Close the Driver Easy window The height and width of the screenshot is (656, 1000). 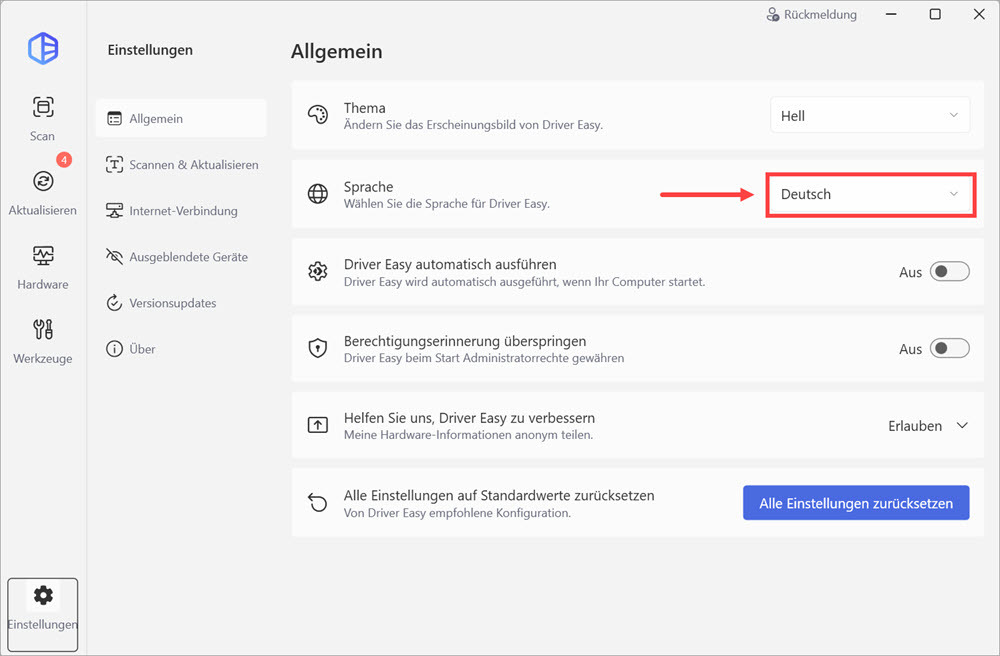[x=979, y=14]
